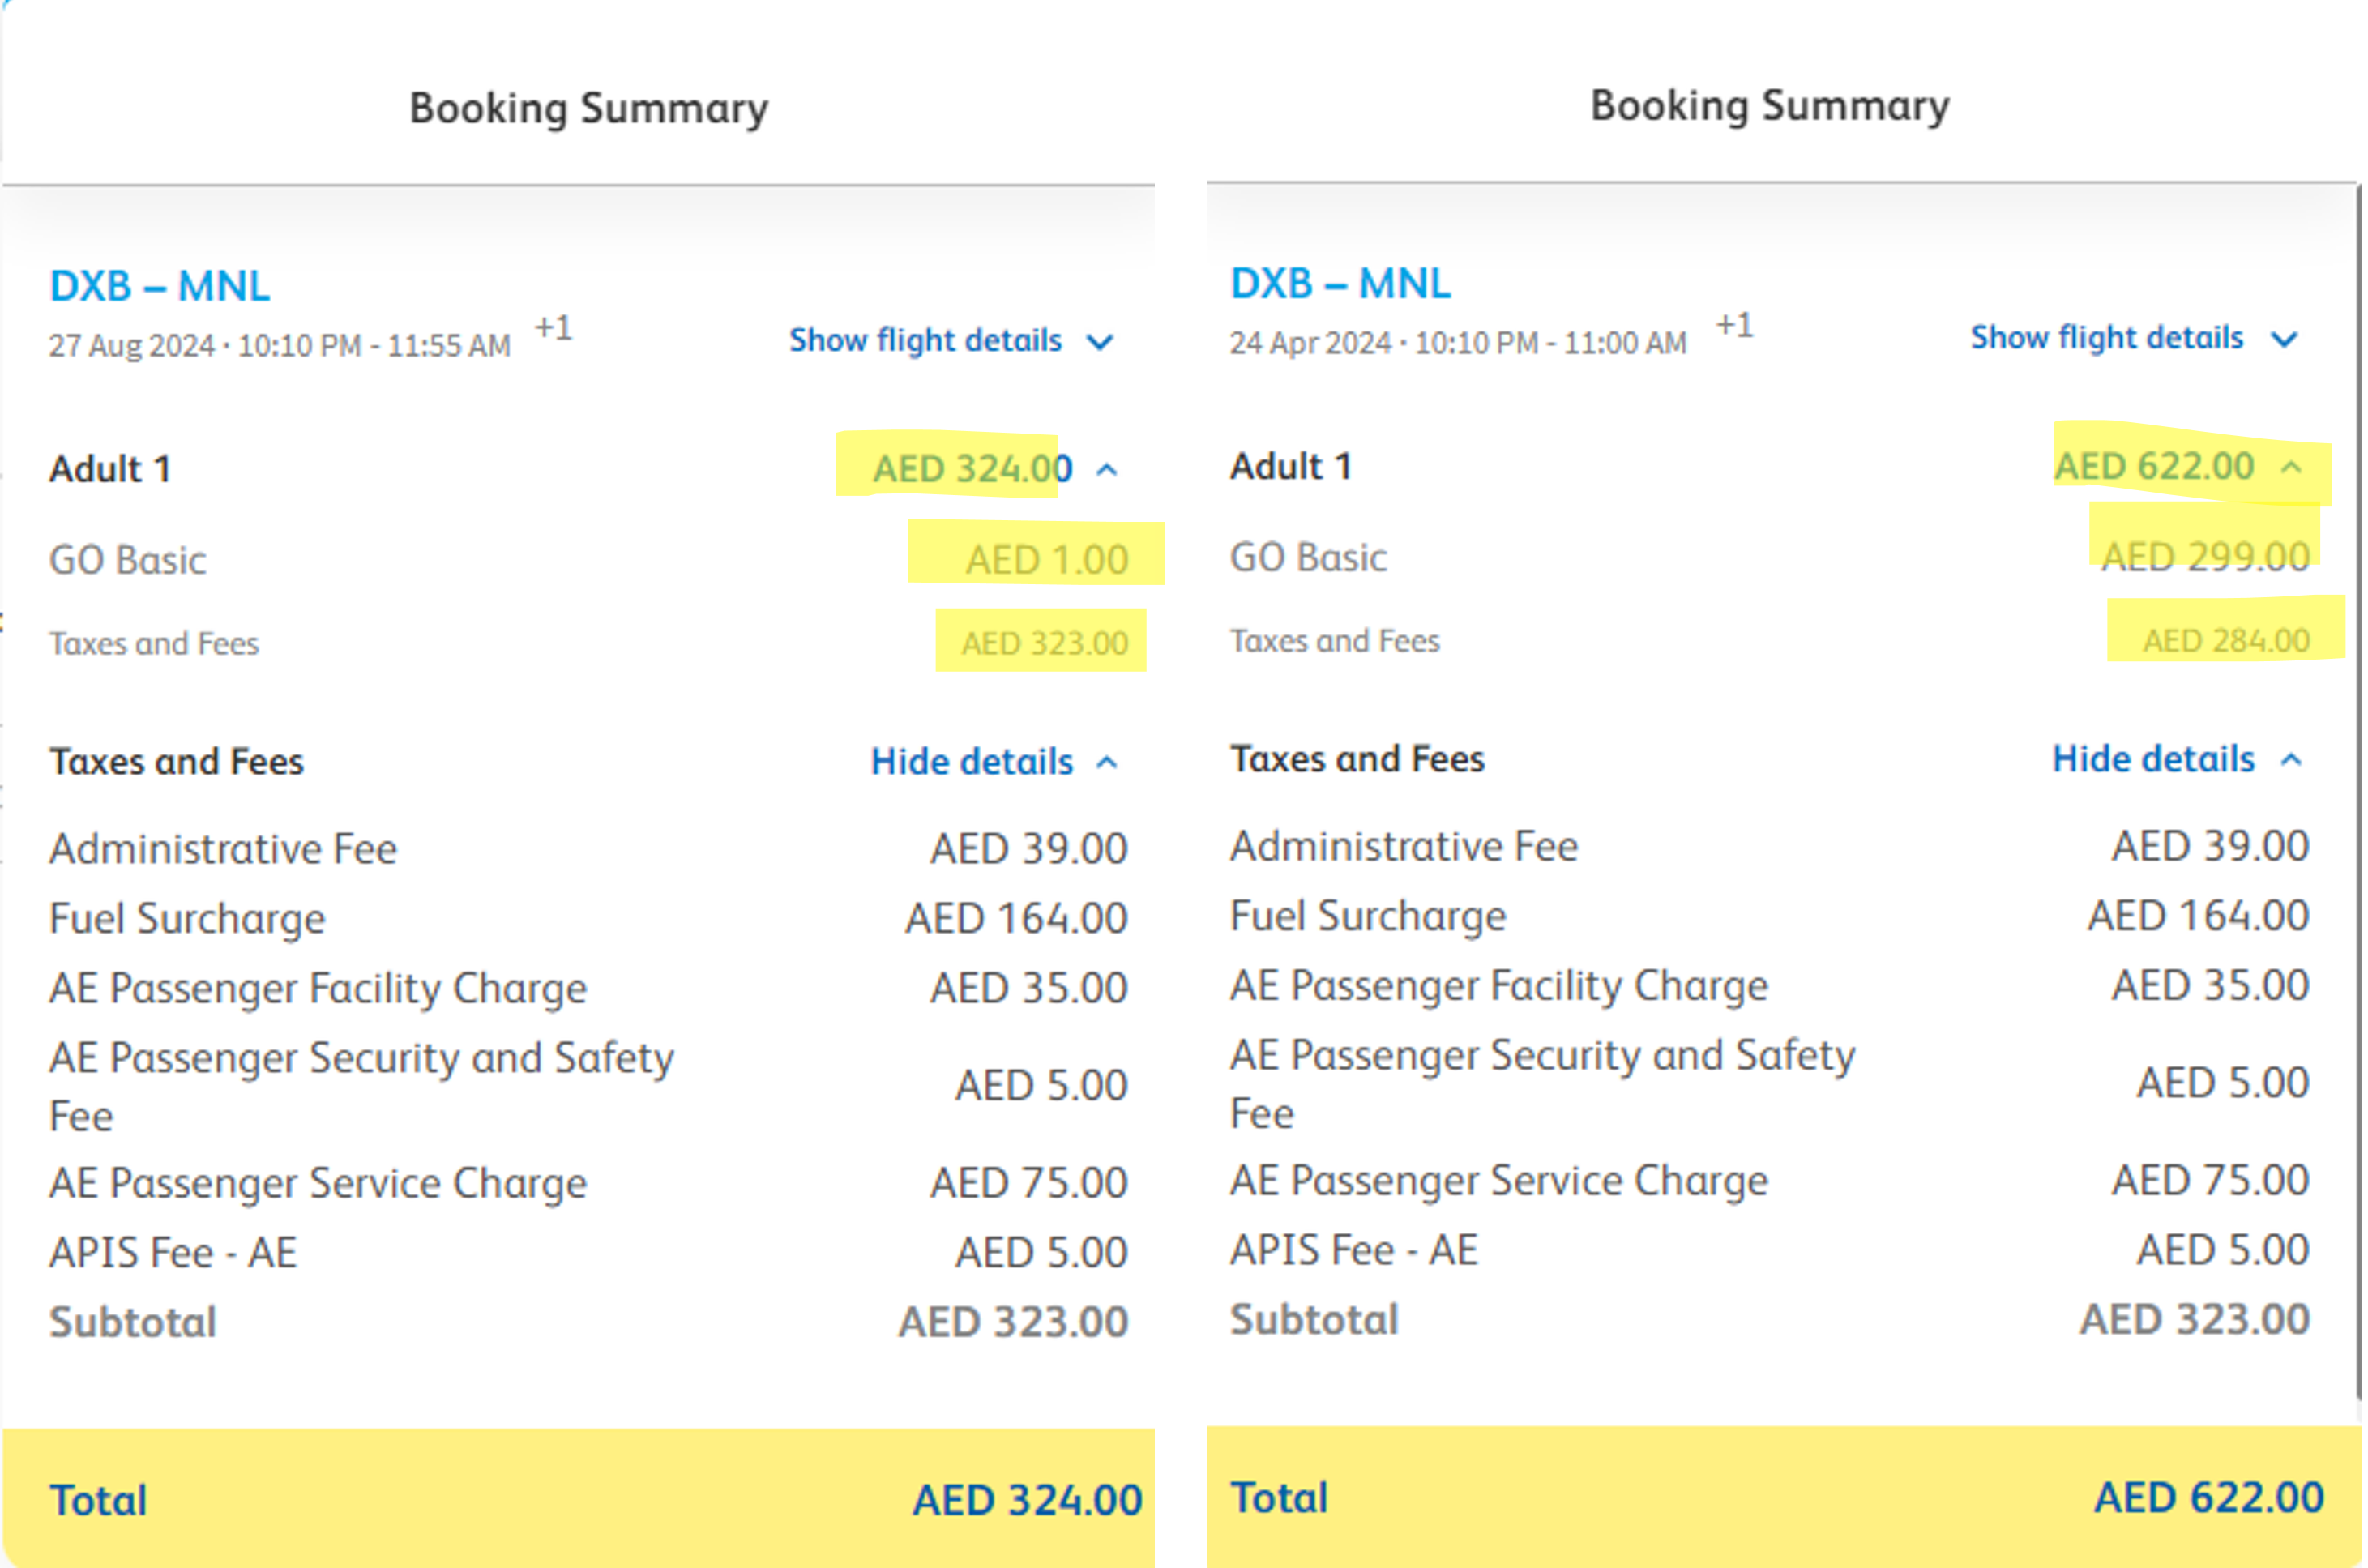This screenshot has height=1568, width=2368.
Task: Select the left Booking Summary header
Action: (x=588, y=107)
